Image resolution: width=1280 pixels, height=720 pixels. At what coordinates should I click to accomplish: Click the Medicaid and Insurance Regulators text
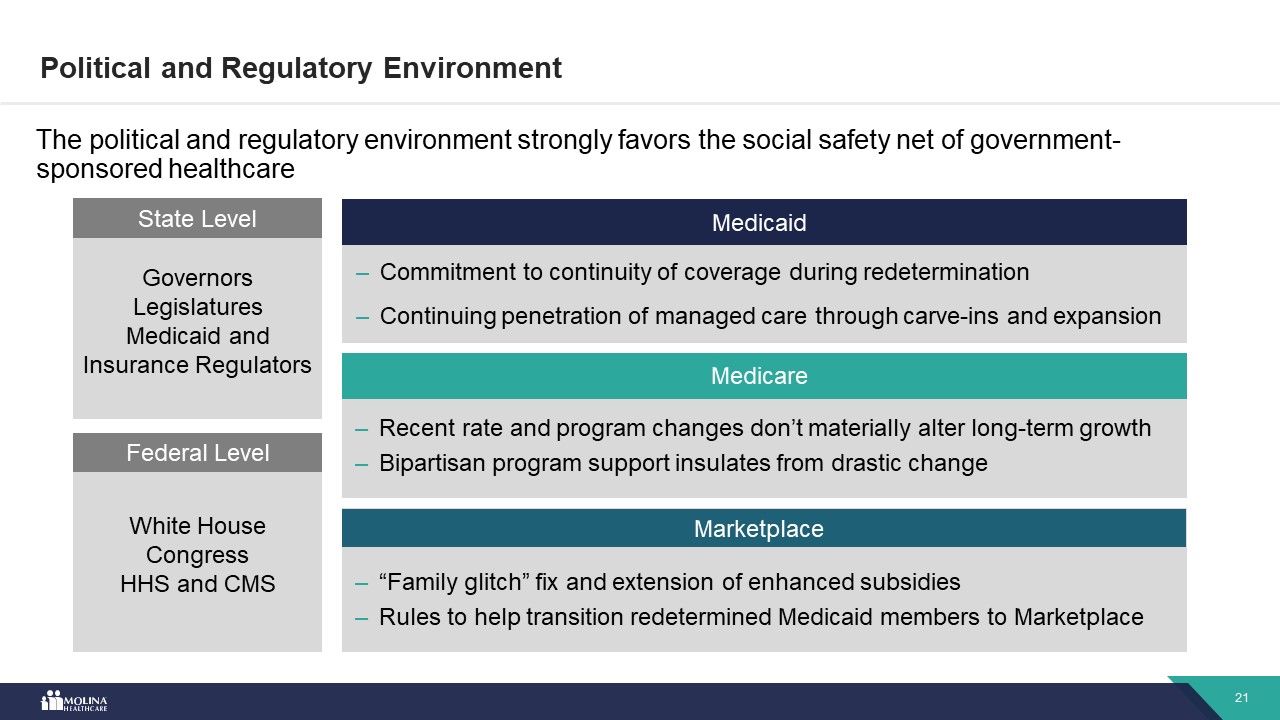197,351
